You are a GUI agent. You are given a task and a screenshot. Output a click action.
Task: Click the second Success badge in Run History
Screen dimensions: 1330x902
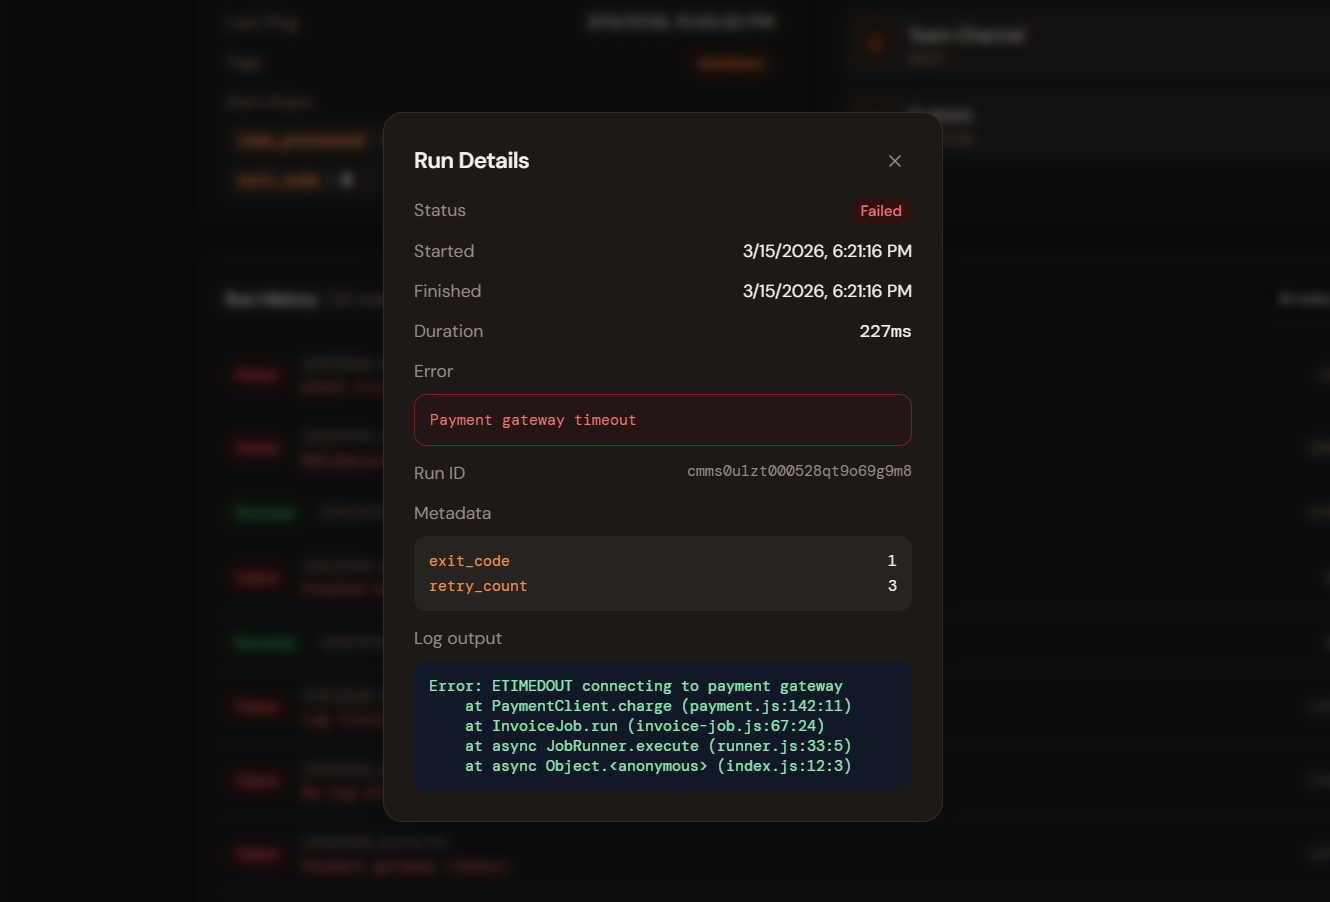pos(264,642)
